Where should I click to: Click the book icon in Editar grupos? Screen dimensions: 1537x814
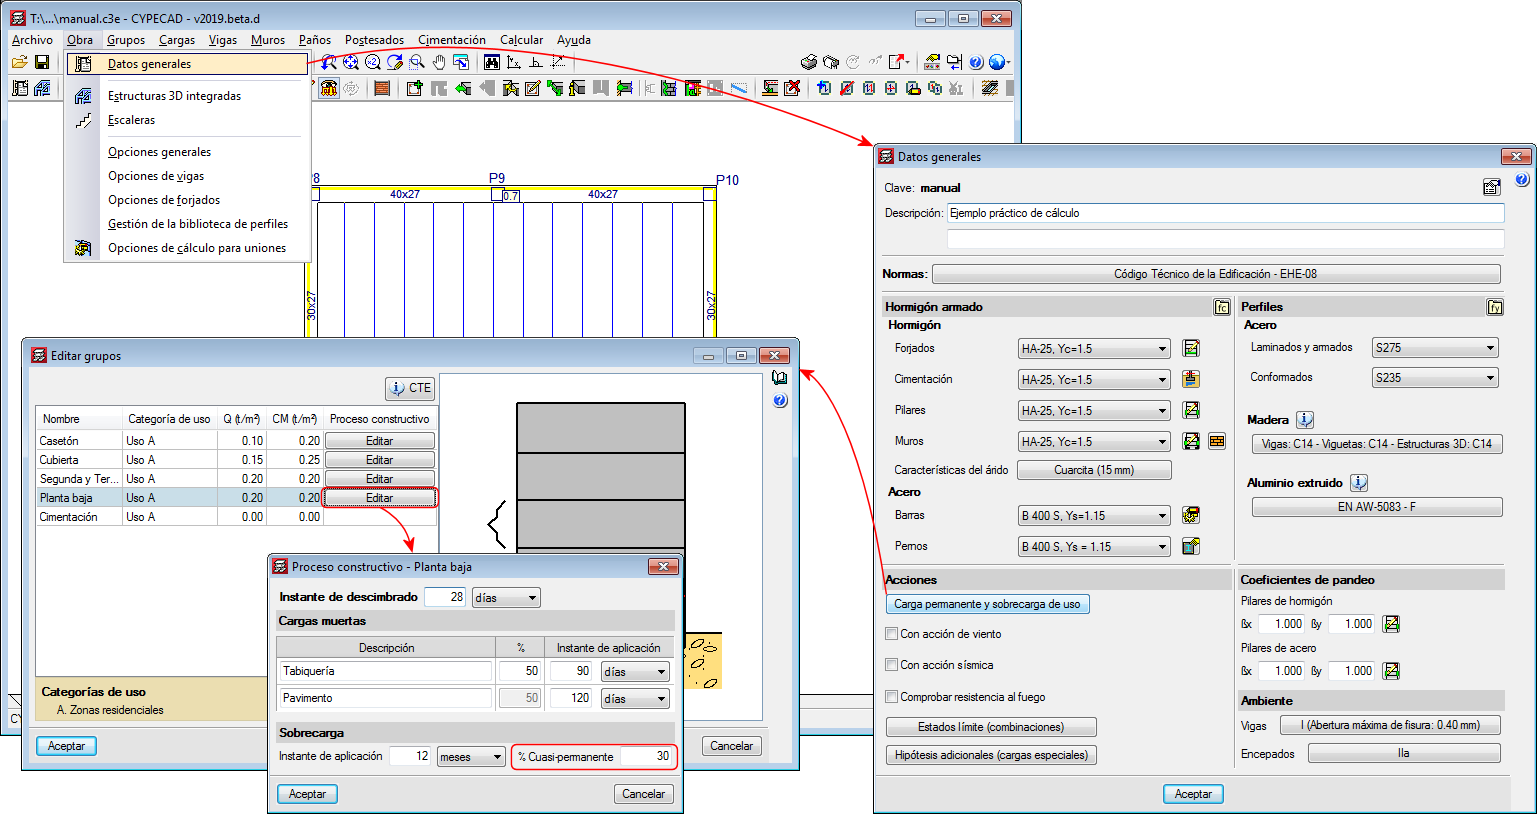tap(780, 378)
